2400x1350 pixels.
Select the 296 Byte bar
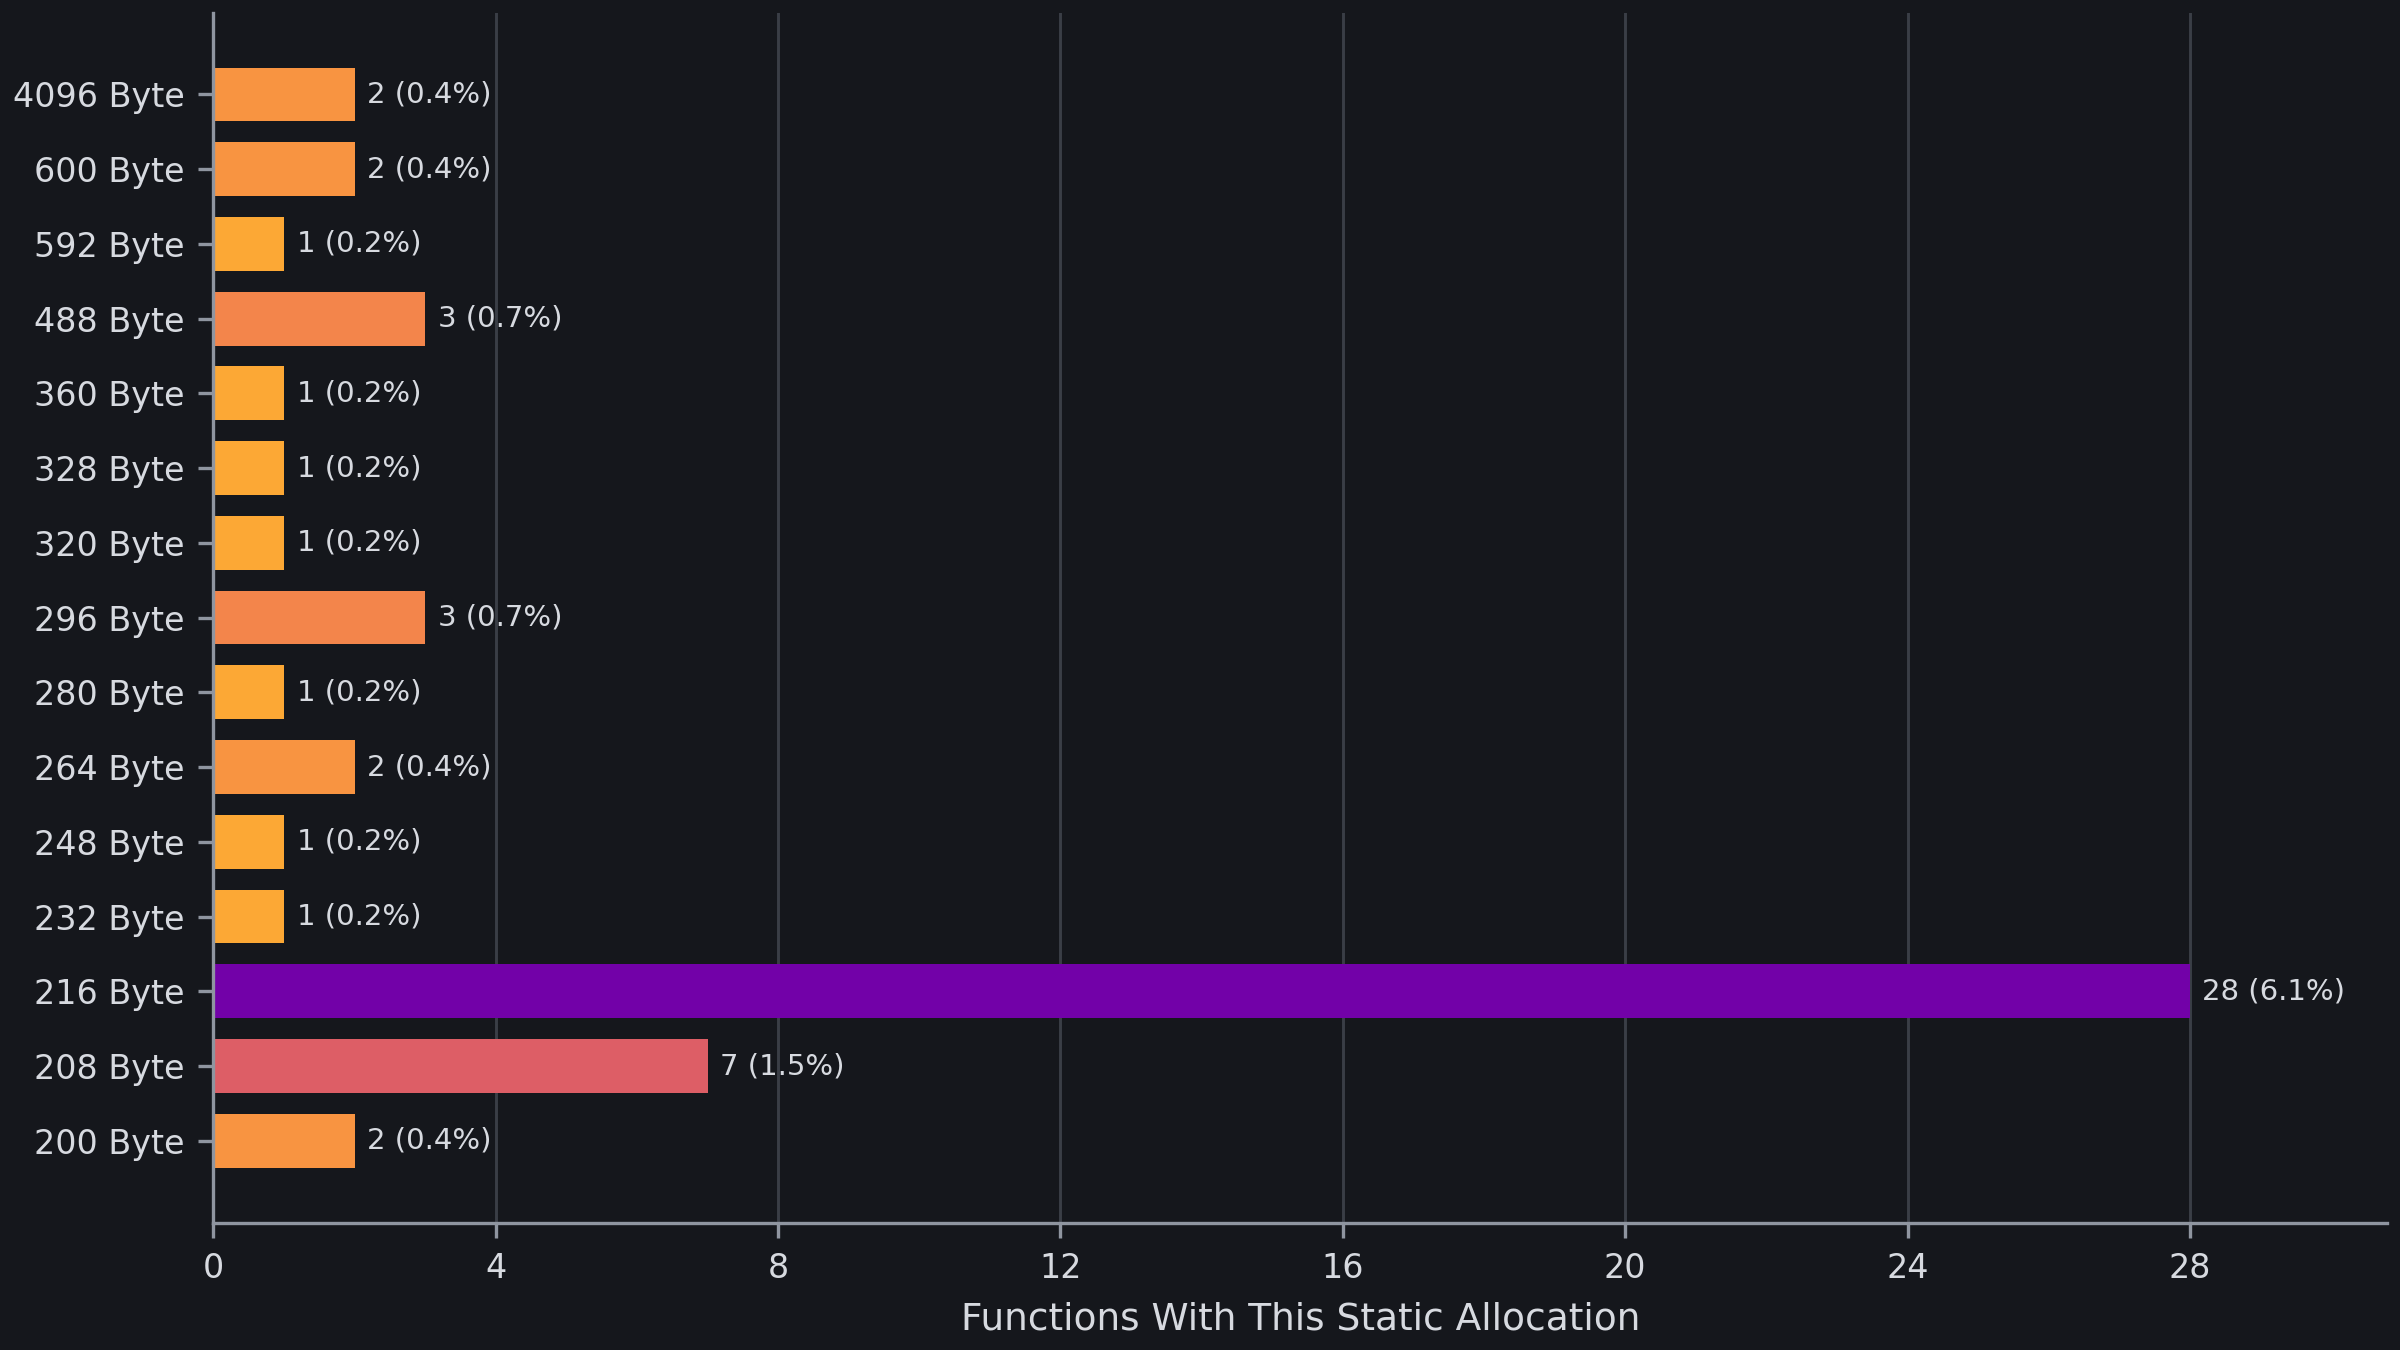(319, 617)
